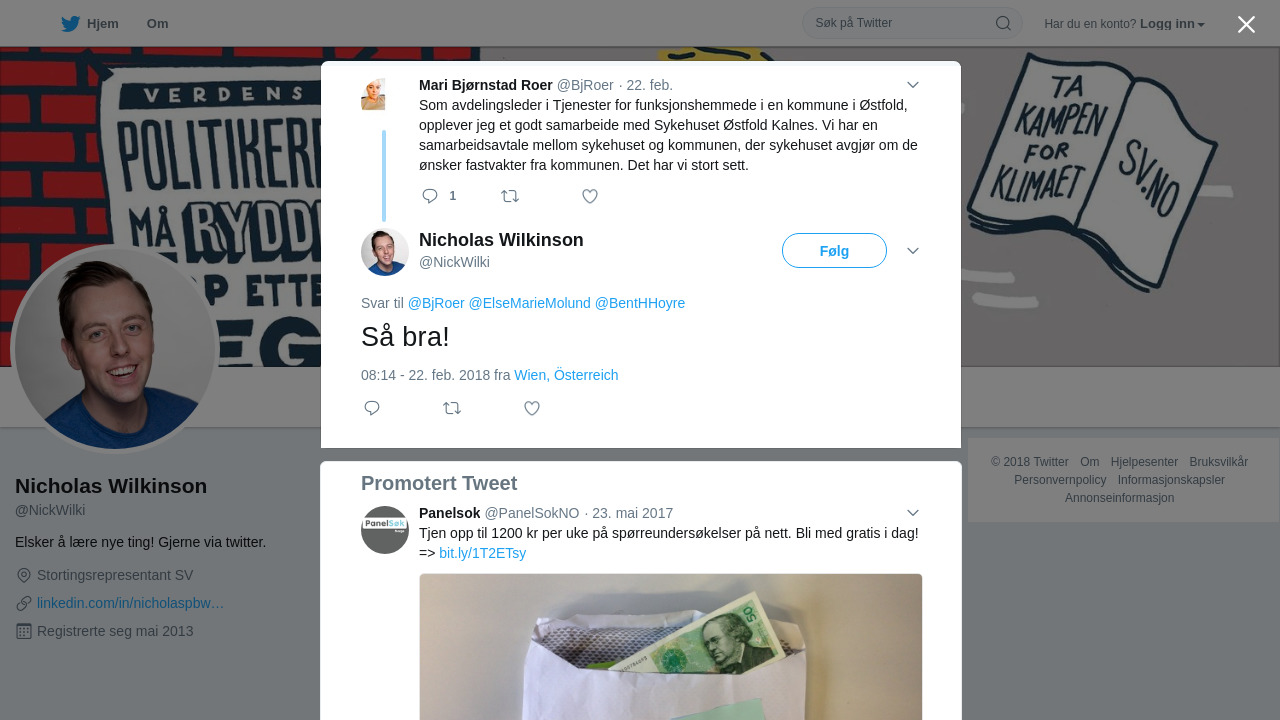Retweet Mari Bjørnstad Roer's tweet
Screen dimensions: 1280x720
click(x=510, y=196)
